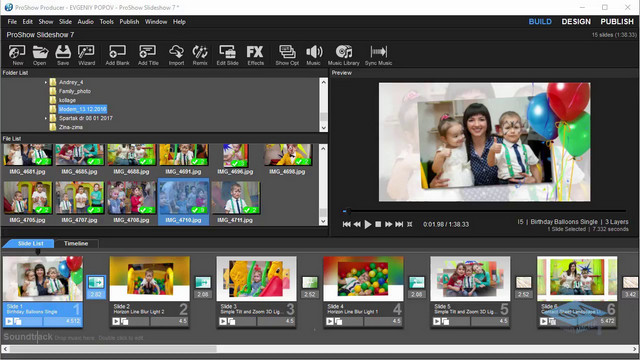The height and width of the screenshot is (360, 640).
Task: Launch the Wizard tool
Action: (86, 55)
